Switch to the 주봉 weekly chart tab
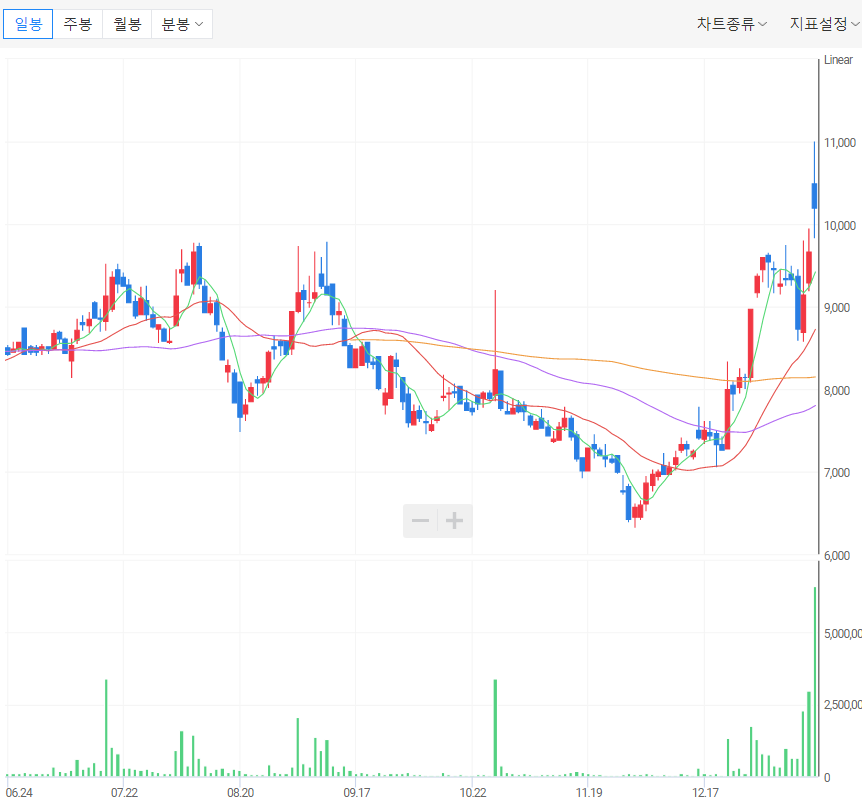The height and width of the screenshot is (808, 862). (78, 24)
